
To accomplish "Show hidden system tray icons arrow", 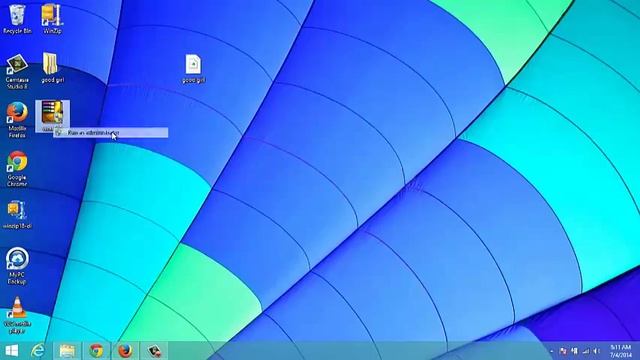I will (x=552, y=351).
